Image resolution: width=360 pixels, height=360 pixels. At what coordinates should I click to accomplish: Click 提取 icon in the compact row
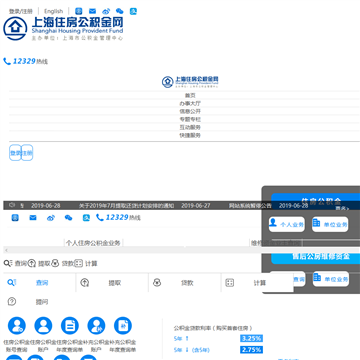pos(32,263)
